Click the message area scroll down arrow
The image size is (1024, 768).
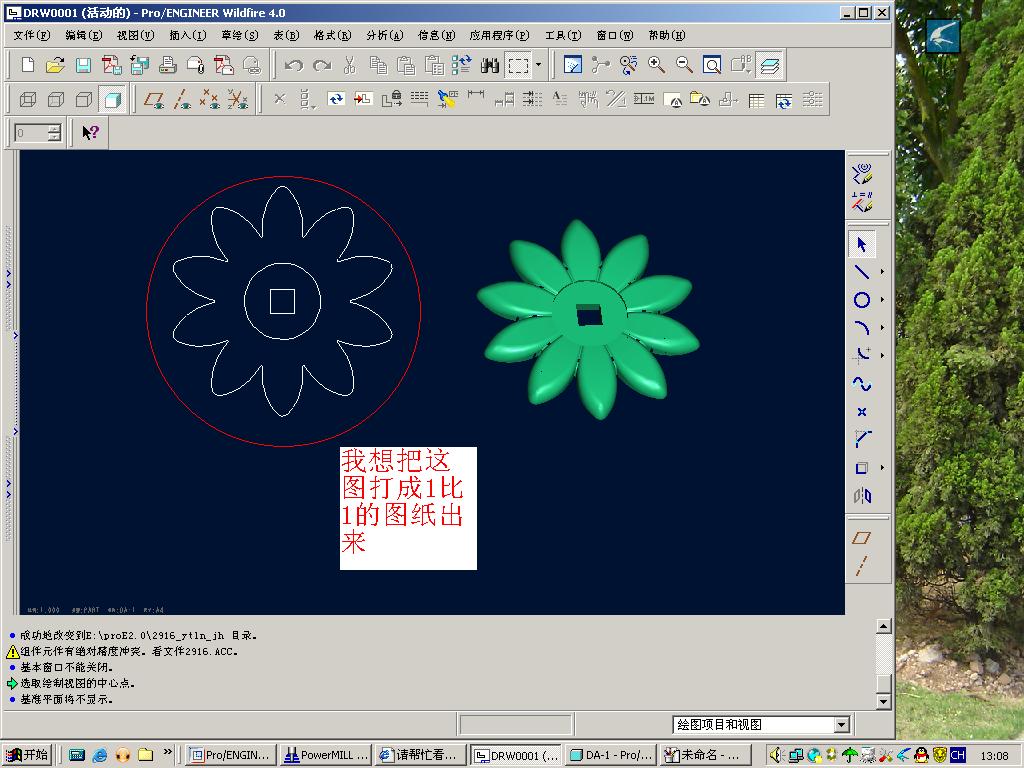tap(883, 701)
